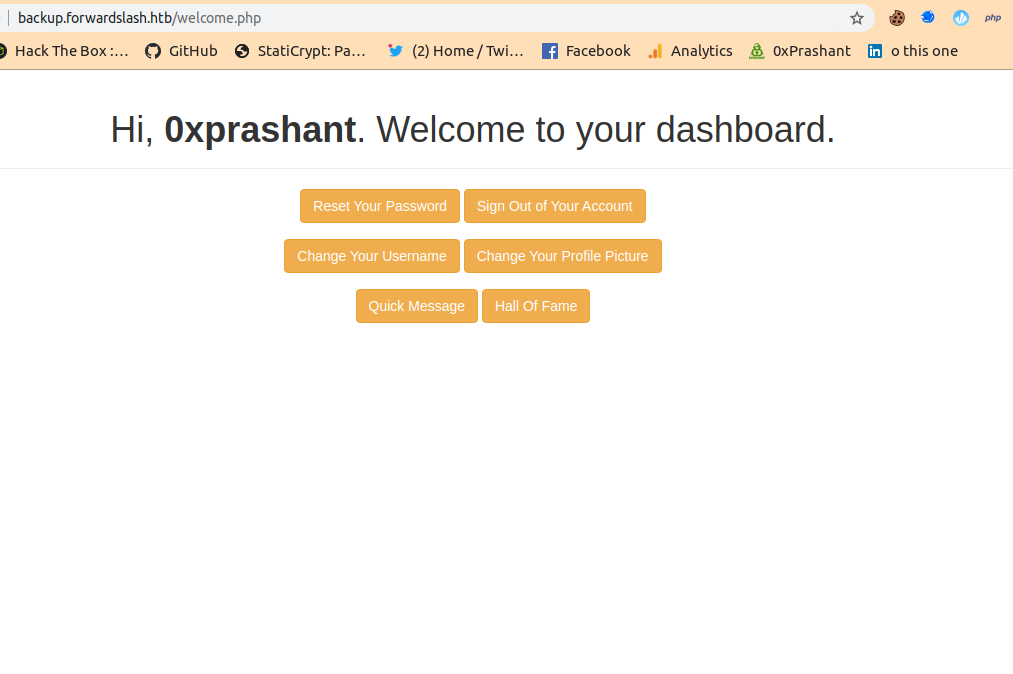The height and width of the screenshot is (674, 1013).
Task: Open the cookie manager extension icon
Action: tap(896, 17)
